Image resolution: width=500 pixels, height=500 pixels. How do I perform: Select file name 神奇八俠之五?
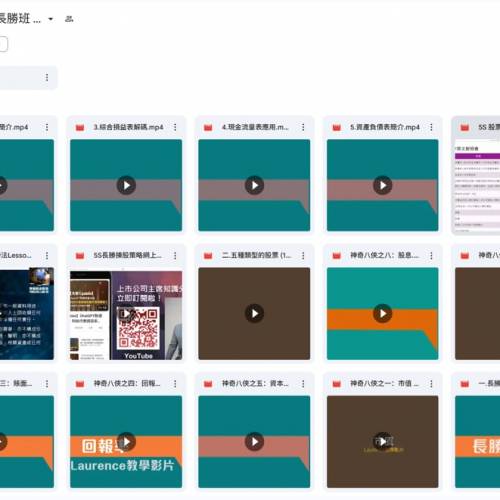click(255, 384)
